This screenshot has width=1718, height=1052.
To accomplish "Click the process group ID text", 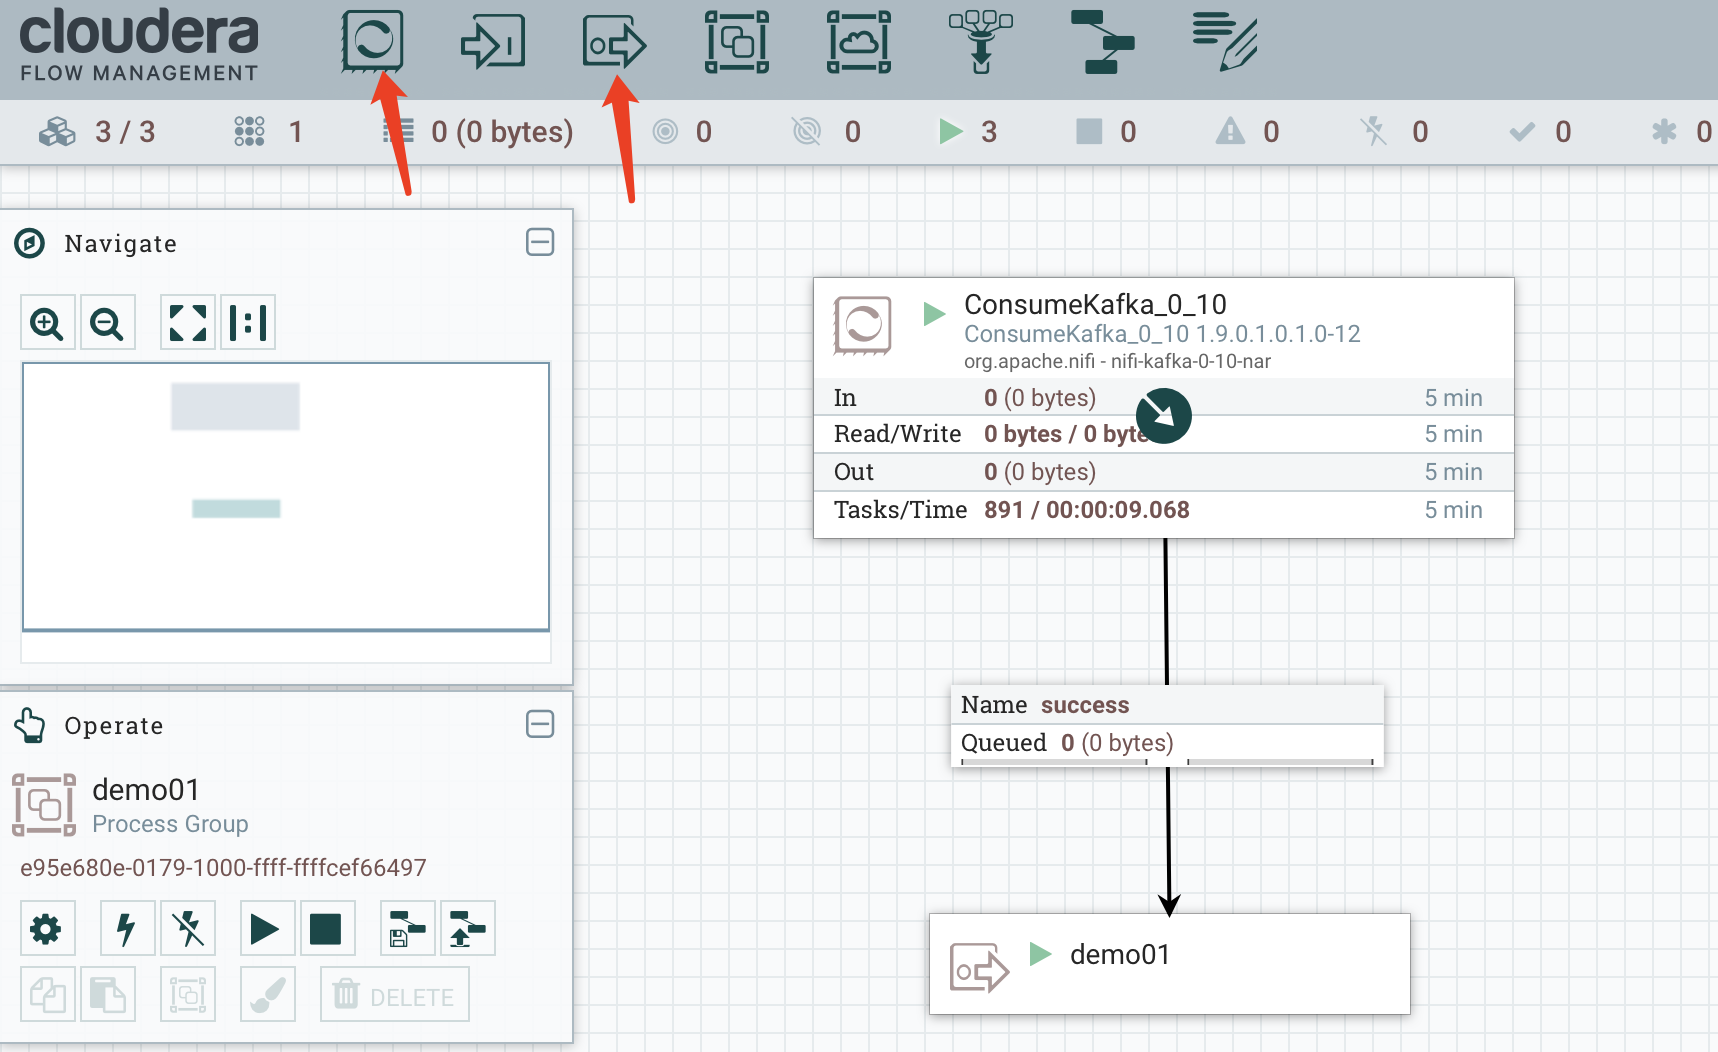I will coord(223,868).
